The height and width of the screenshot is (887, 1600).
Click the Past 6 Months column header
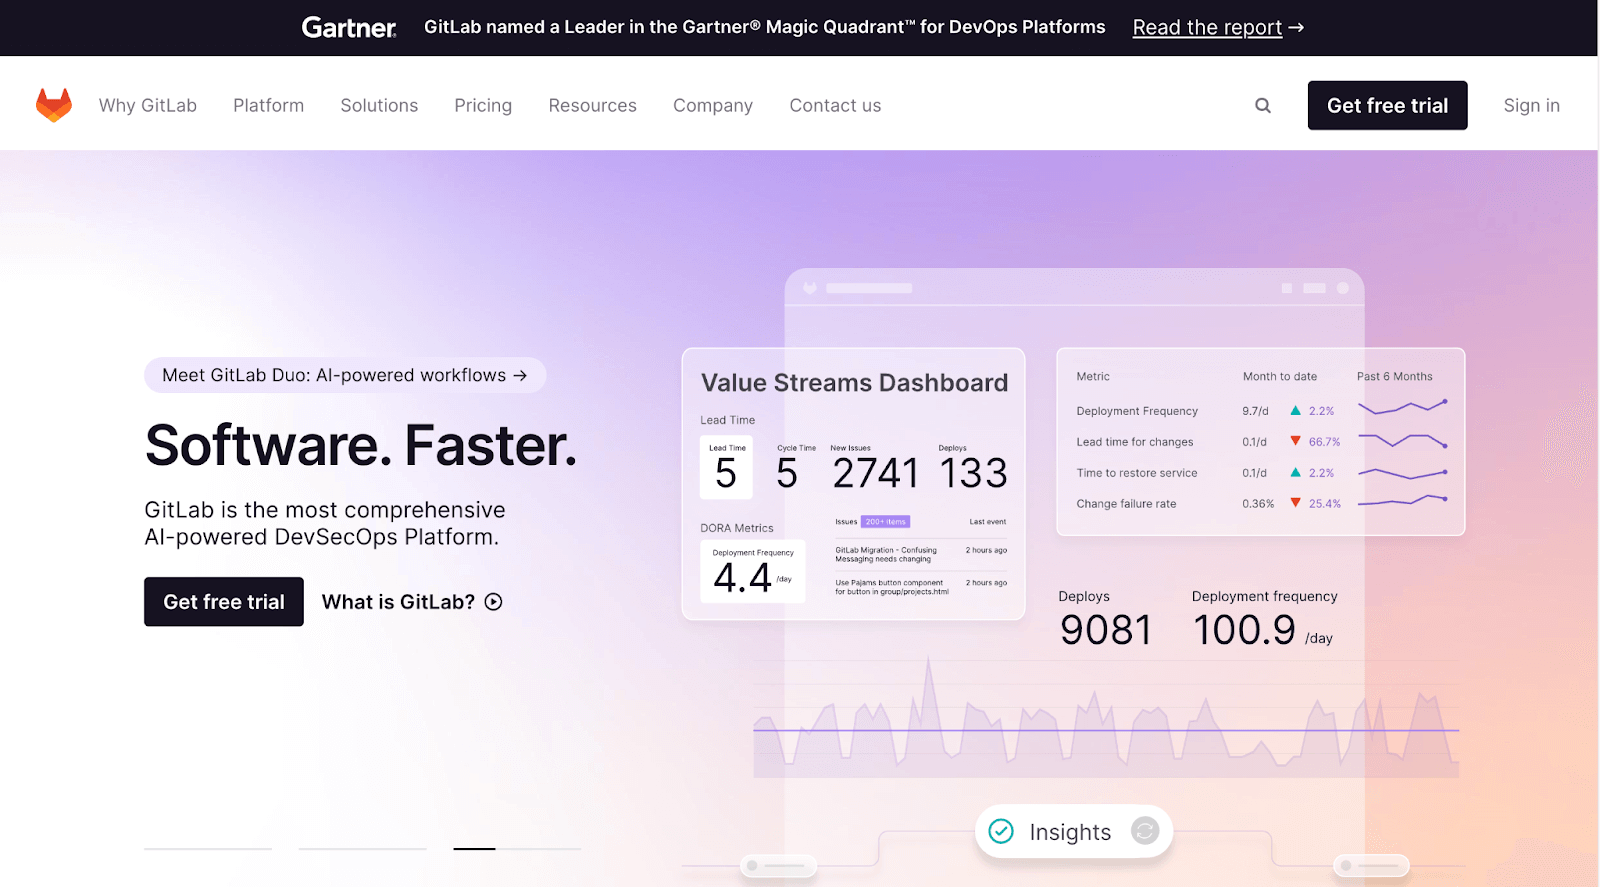pyautogui.click(x=1394, y=377)
